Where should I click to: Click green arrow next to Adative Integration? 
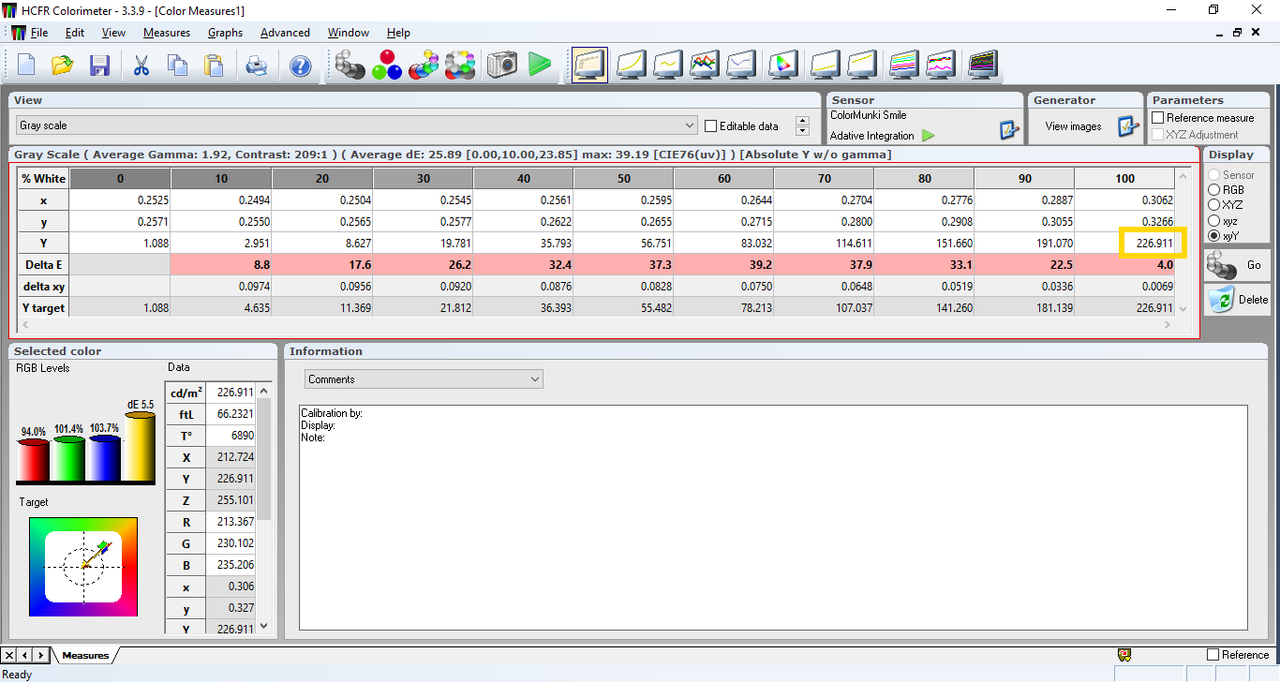pyautogui.click(x=928, y=135)
